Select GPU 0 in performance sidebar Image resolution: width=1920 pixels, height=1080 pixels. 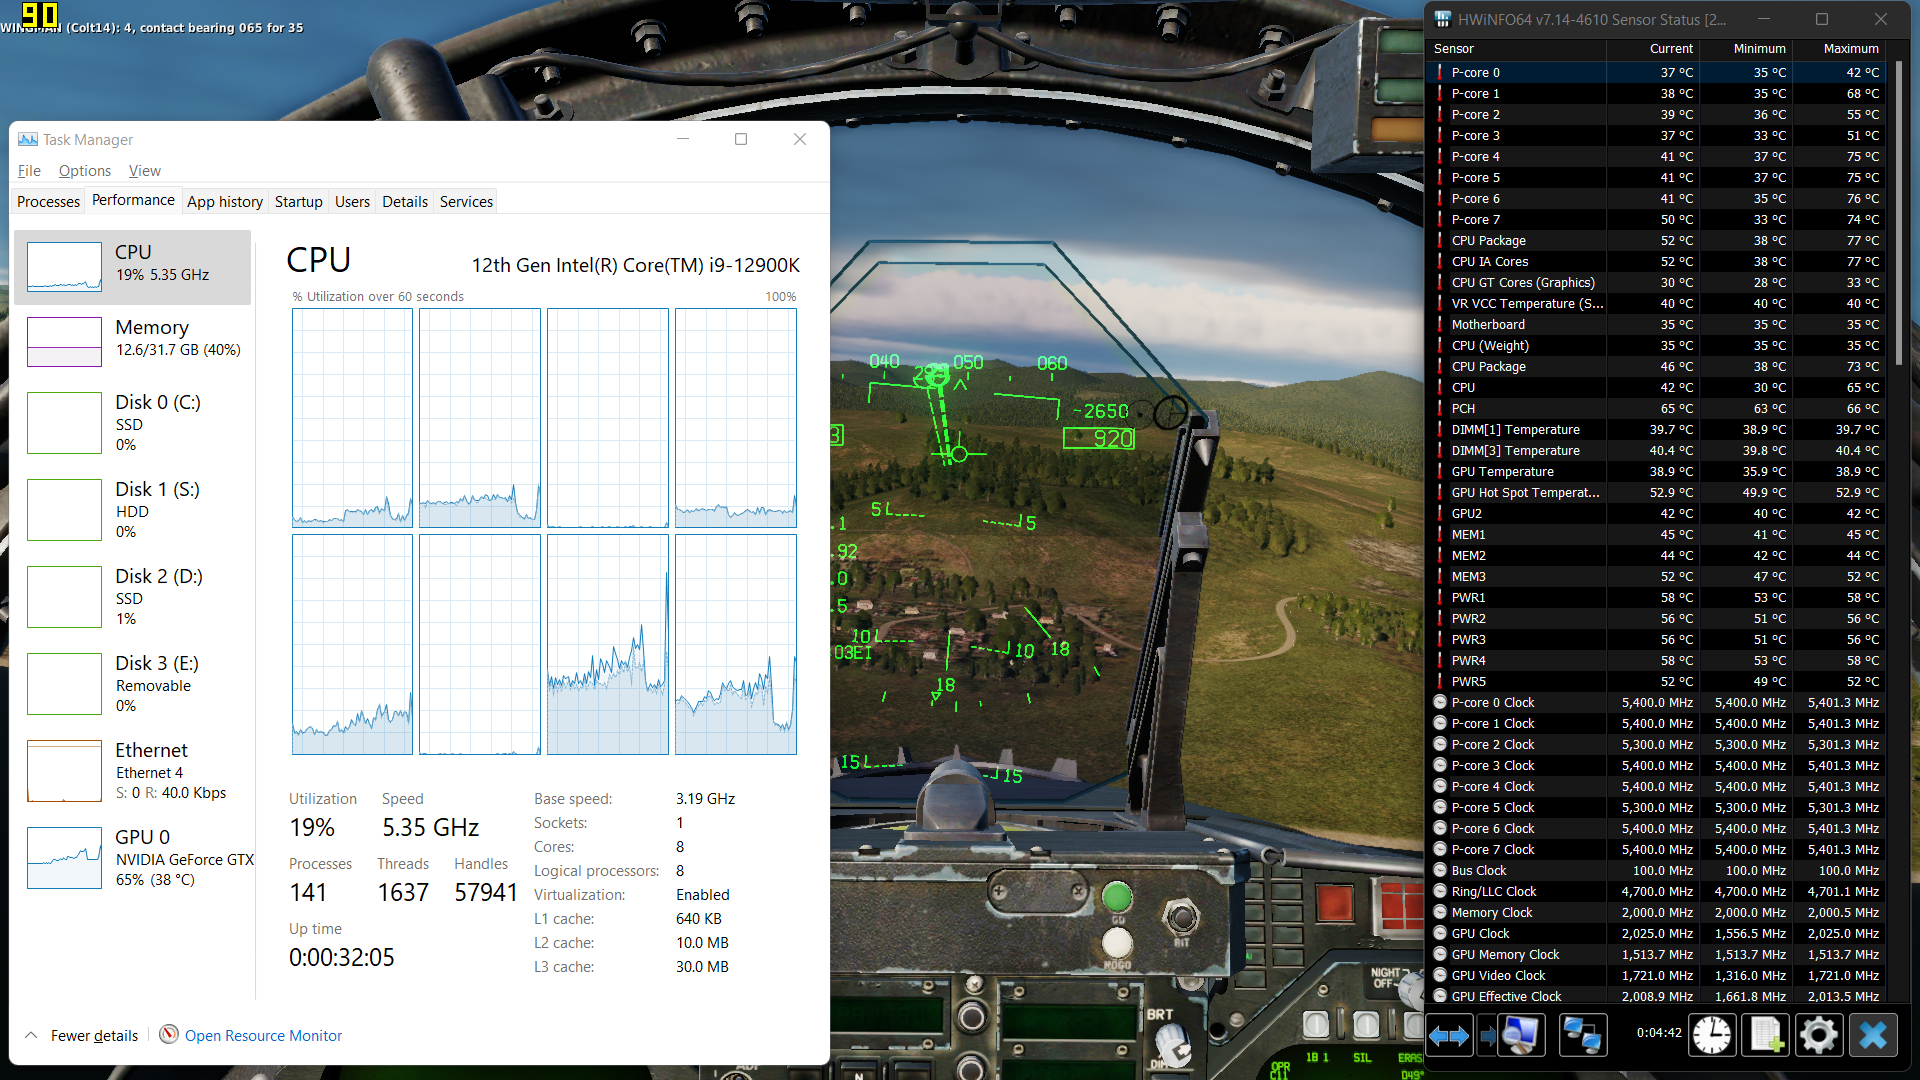pyautogui.click(x=133, y=858)
